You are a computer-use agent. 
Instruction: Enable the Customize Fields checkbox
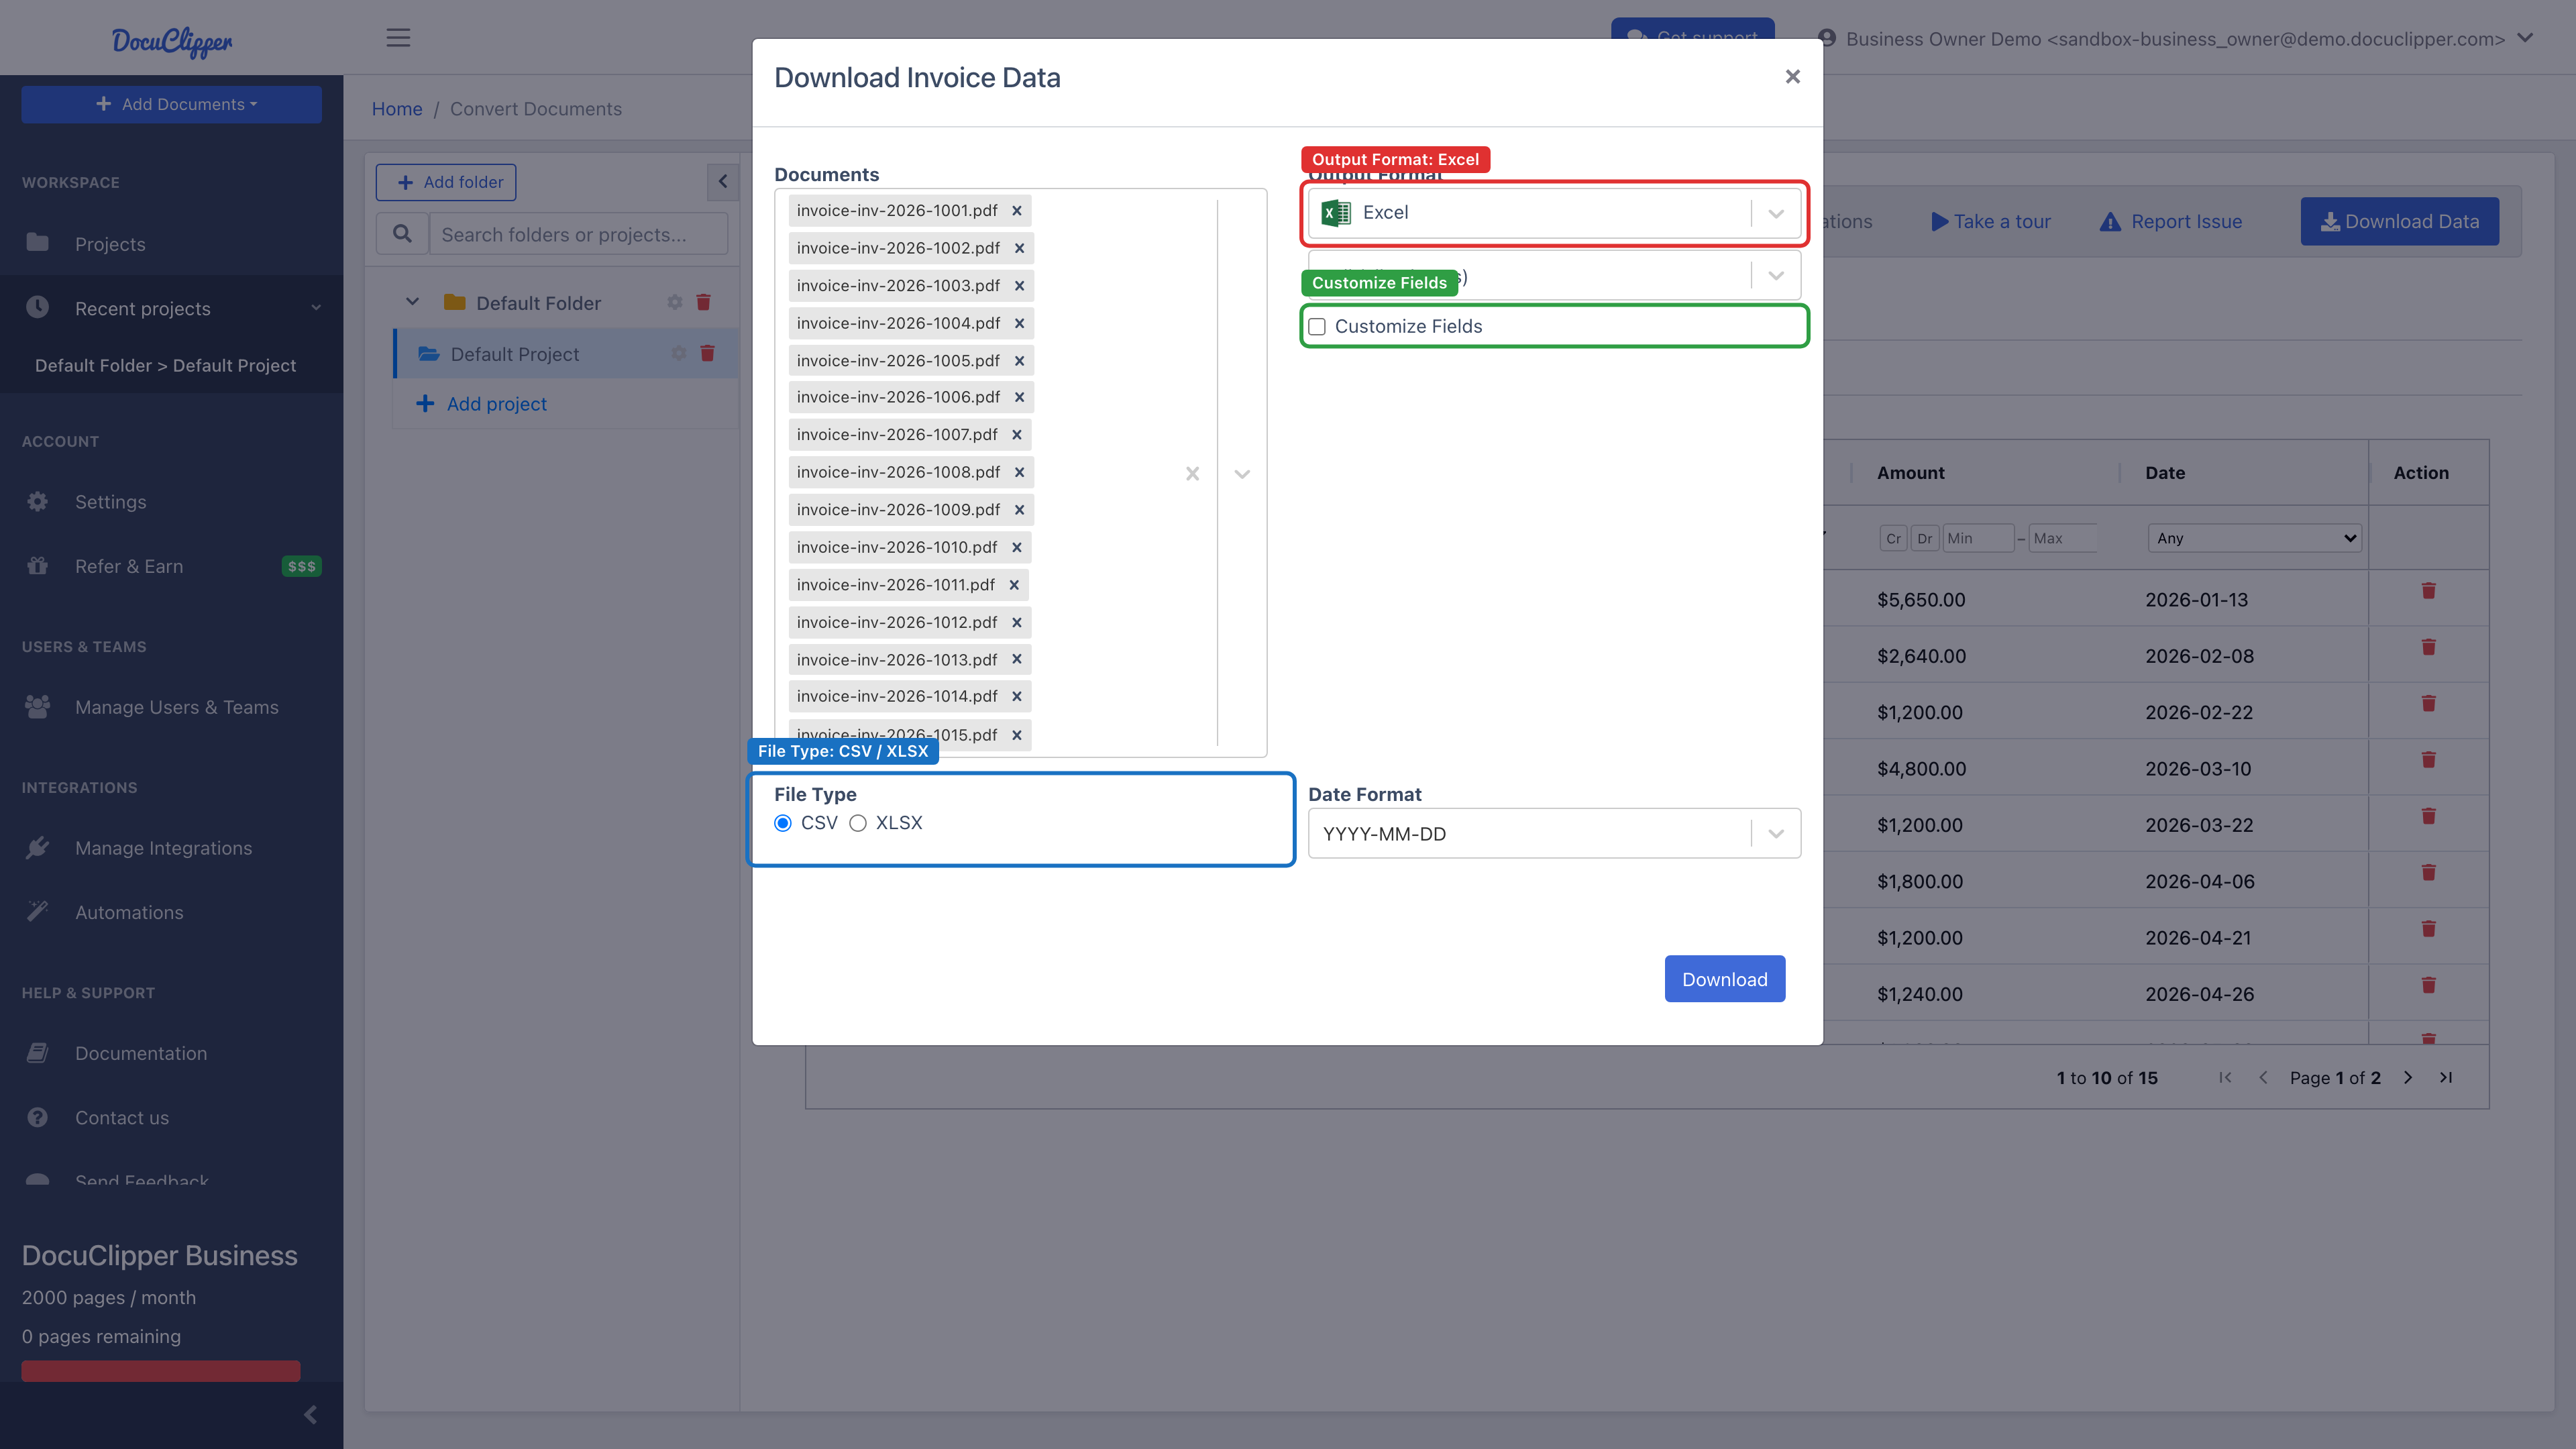click(1317, 327)
